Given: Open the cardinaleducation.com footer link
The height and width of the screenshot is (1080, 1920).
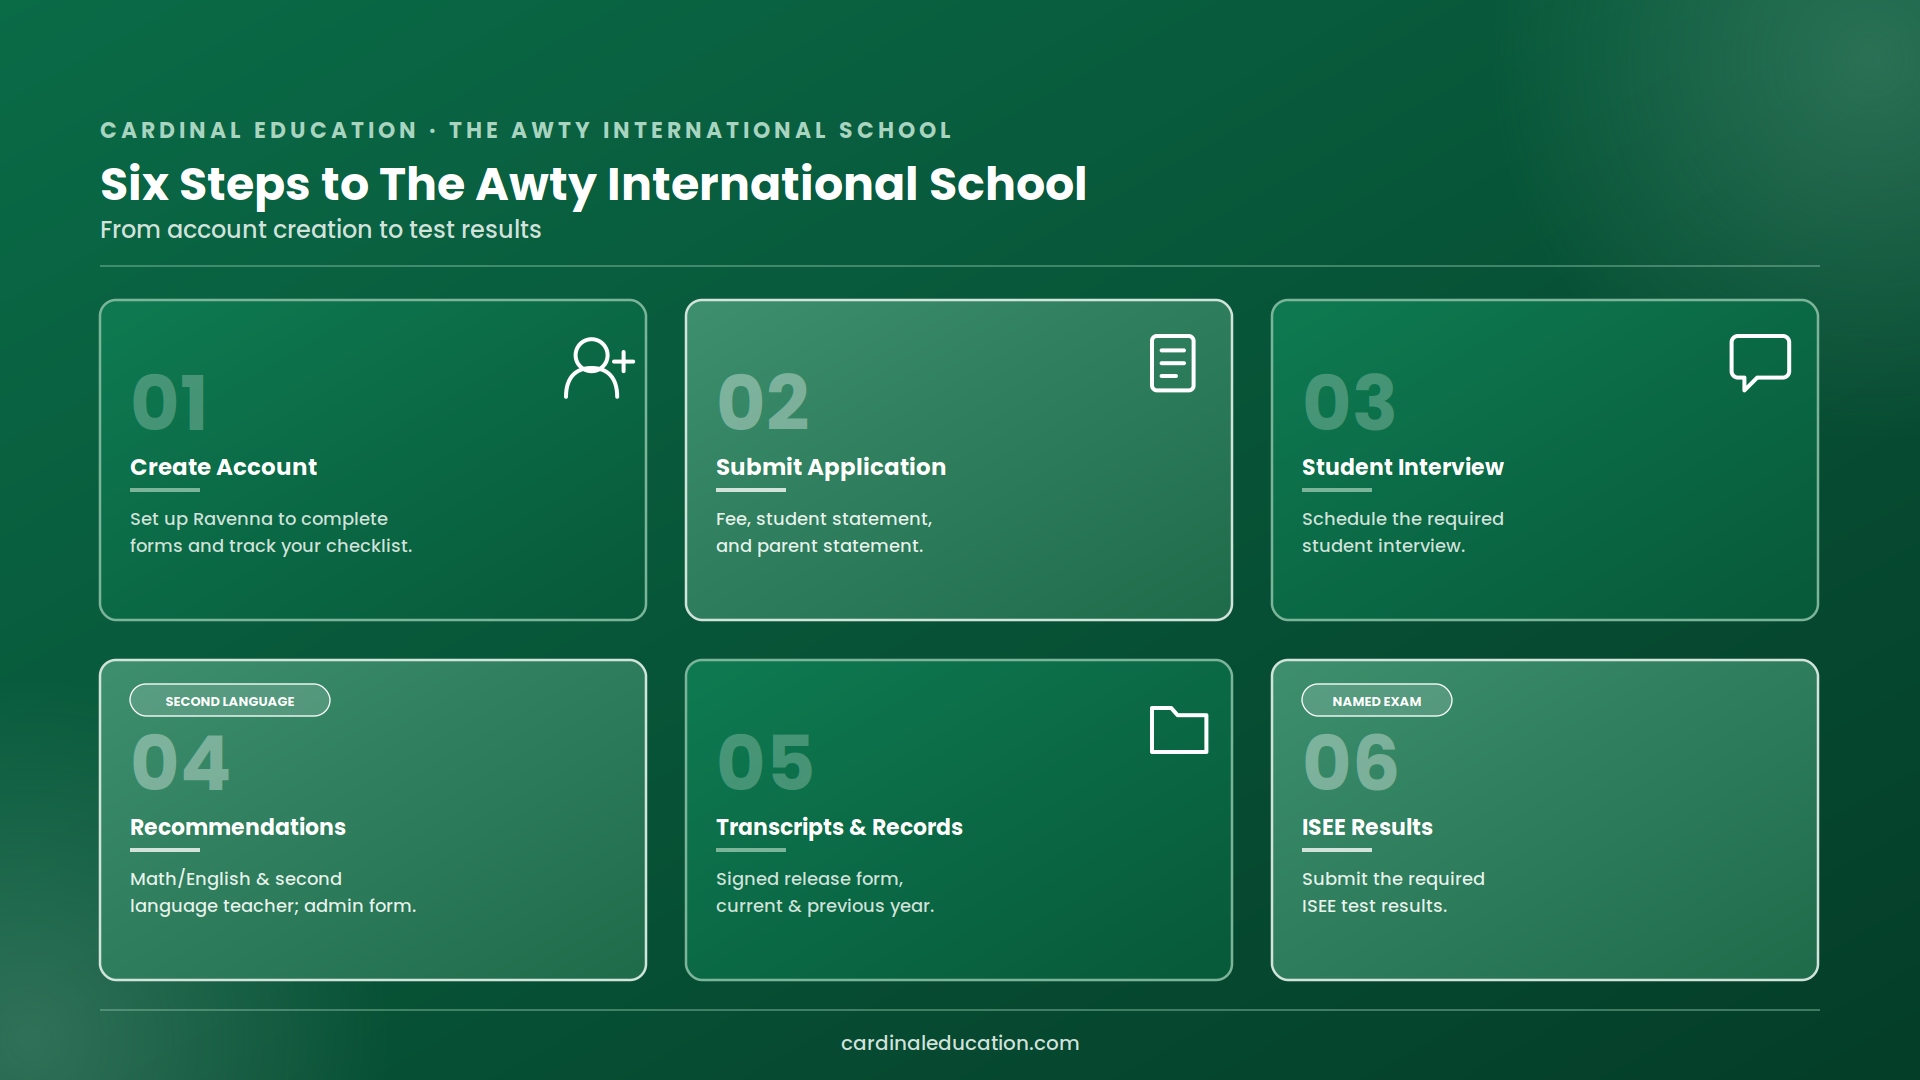Looking at the screenshot, I should [960, 1043].
